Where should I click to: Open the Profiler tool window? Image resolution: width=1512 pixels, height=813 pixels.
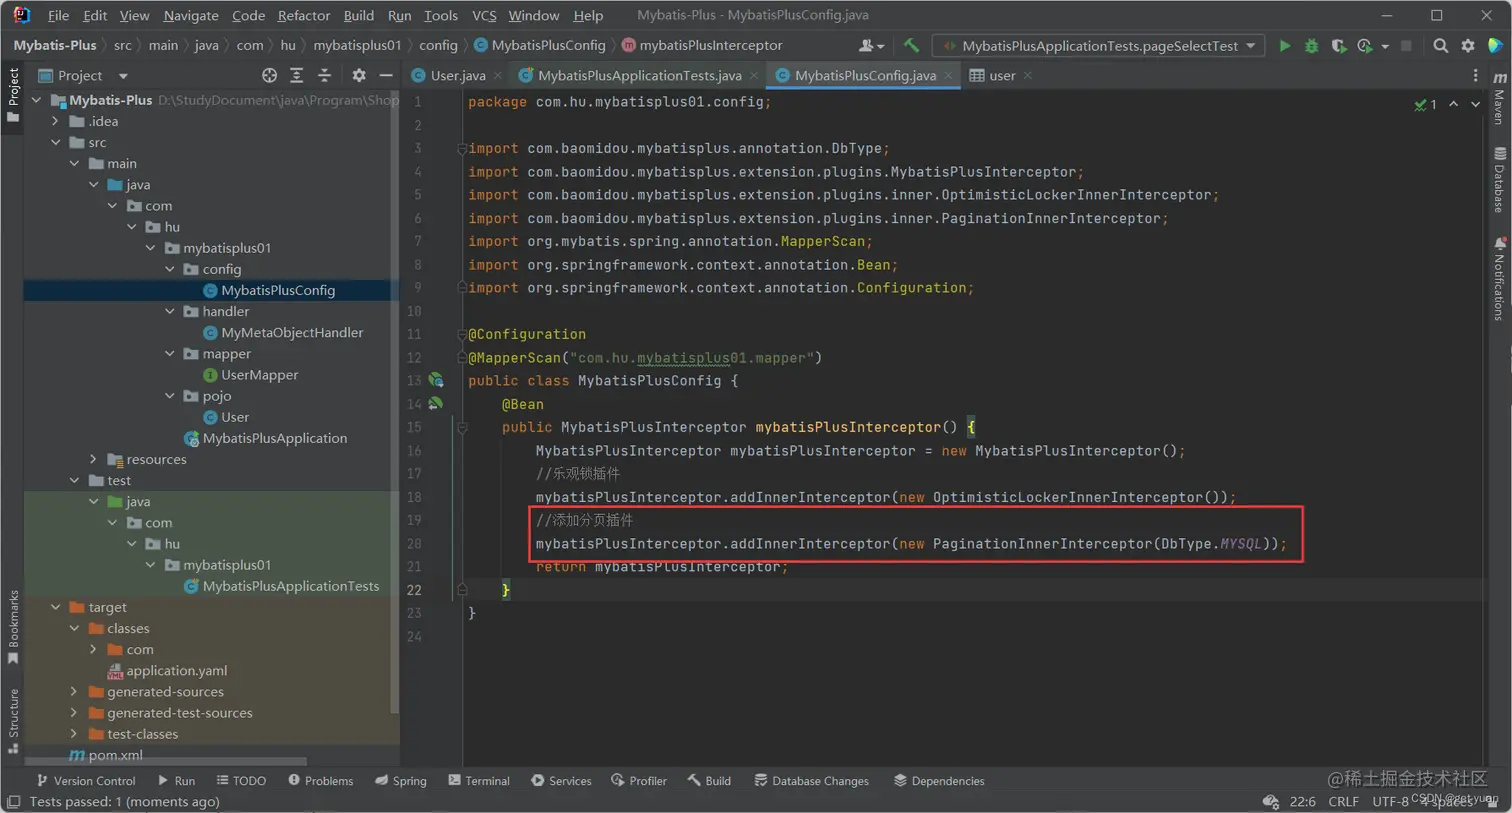point(638,781)
